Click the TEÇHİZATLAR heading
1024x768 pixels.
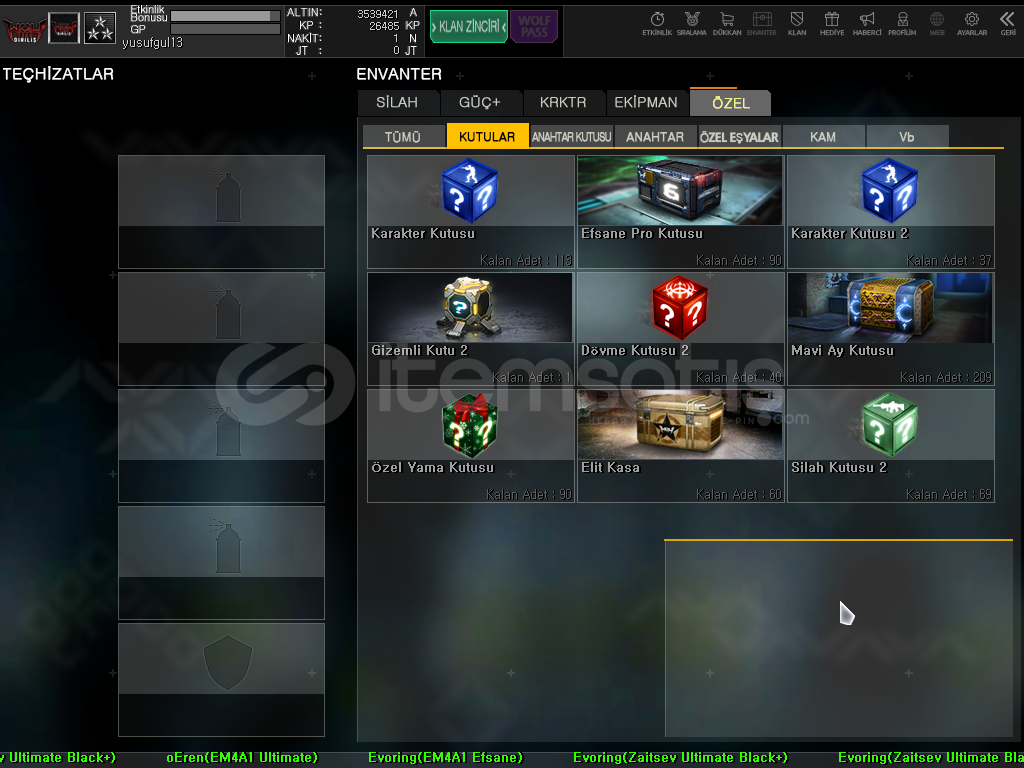[x=58, y=74]
